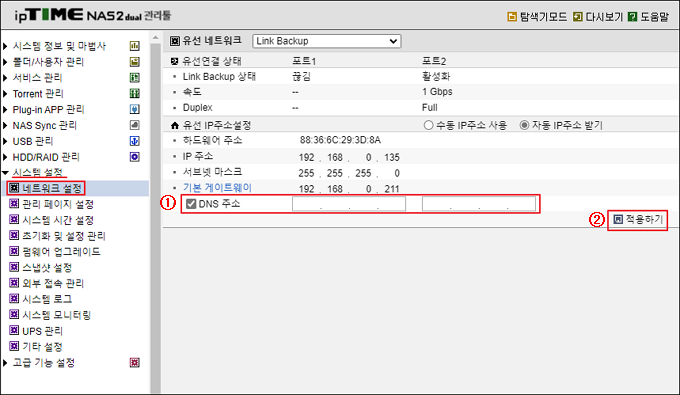The width and height of the screenshot is (680, 395).
Task: Click icon left of 기타 설정
Action: point(14,346)
